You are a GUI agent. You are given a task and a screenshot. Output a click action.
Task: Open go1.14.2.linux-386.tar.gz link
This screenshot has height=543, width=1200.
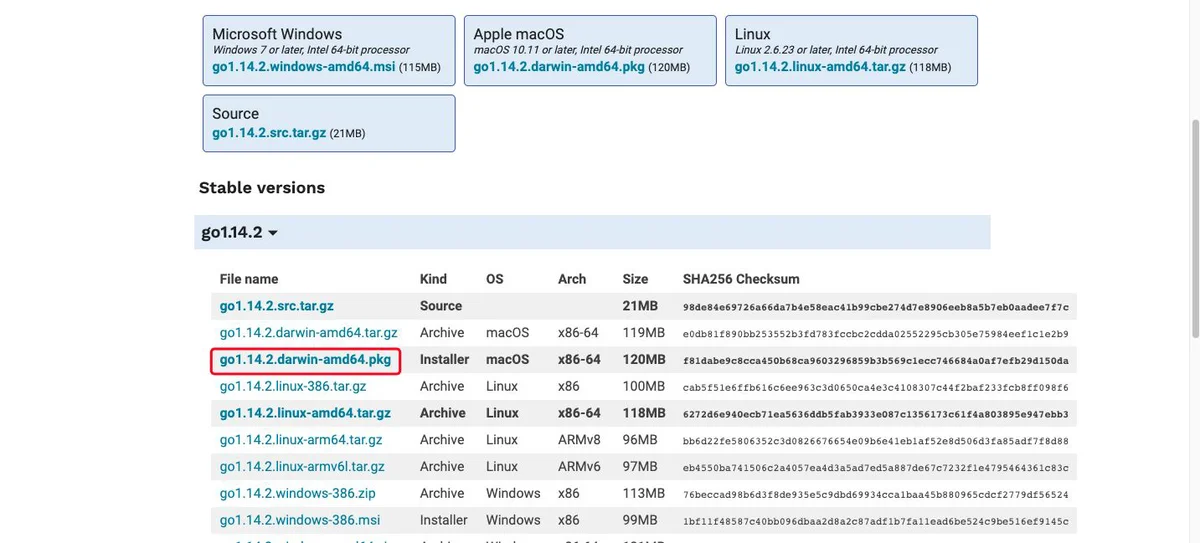(293, 386)
